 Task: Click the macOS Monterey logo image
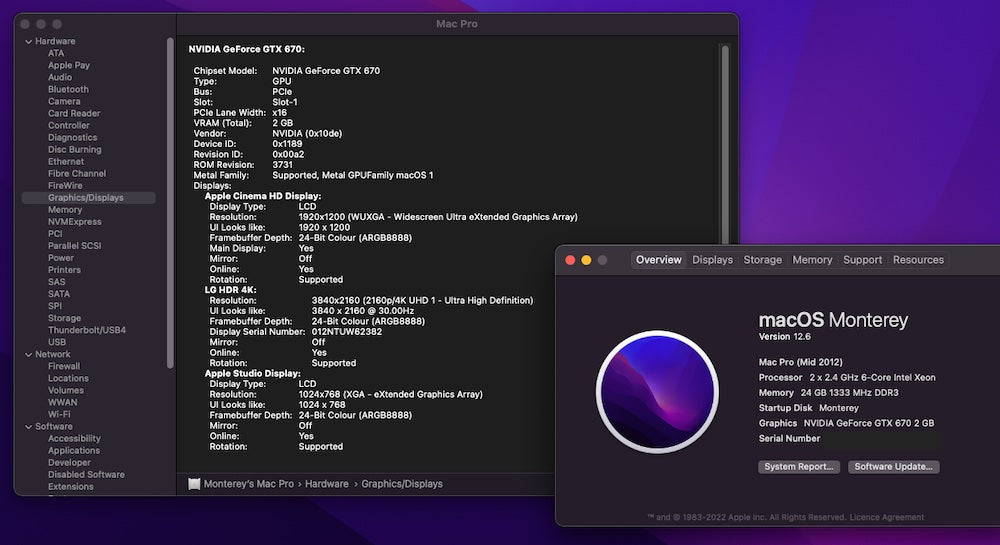tap(658, 391)
